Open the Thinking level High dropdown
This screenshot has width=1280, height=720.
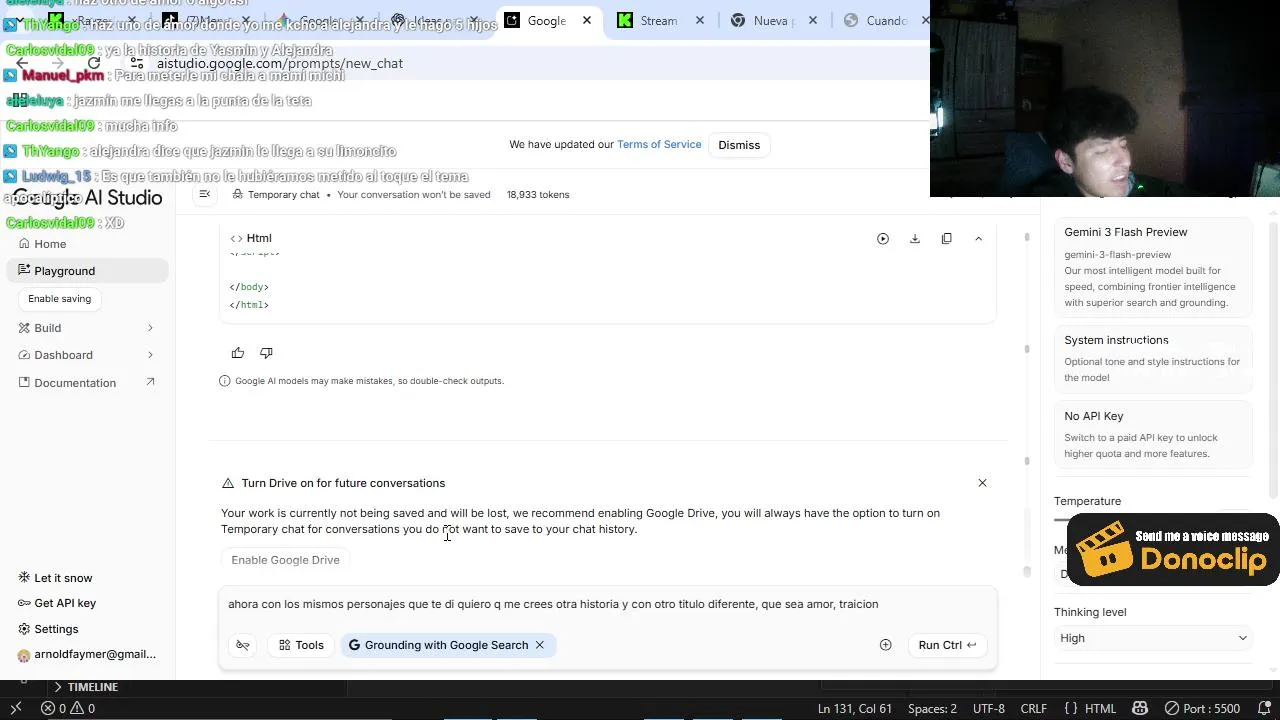coord(1153,638)
